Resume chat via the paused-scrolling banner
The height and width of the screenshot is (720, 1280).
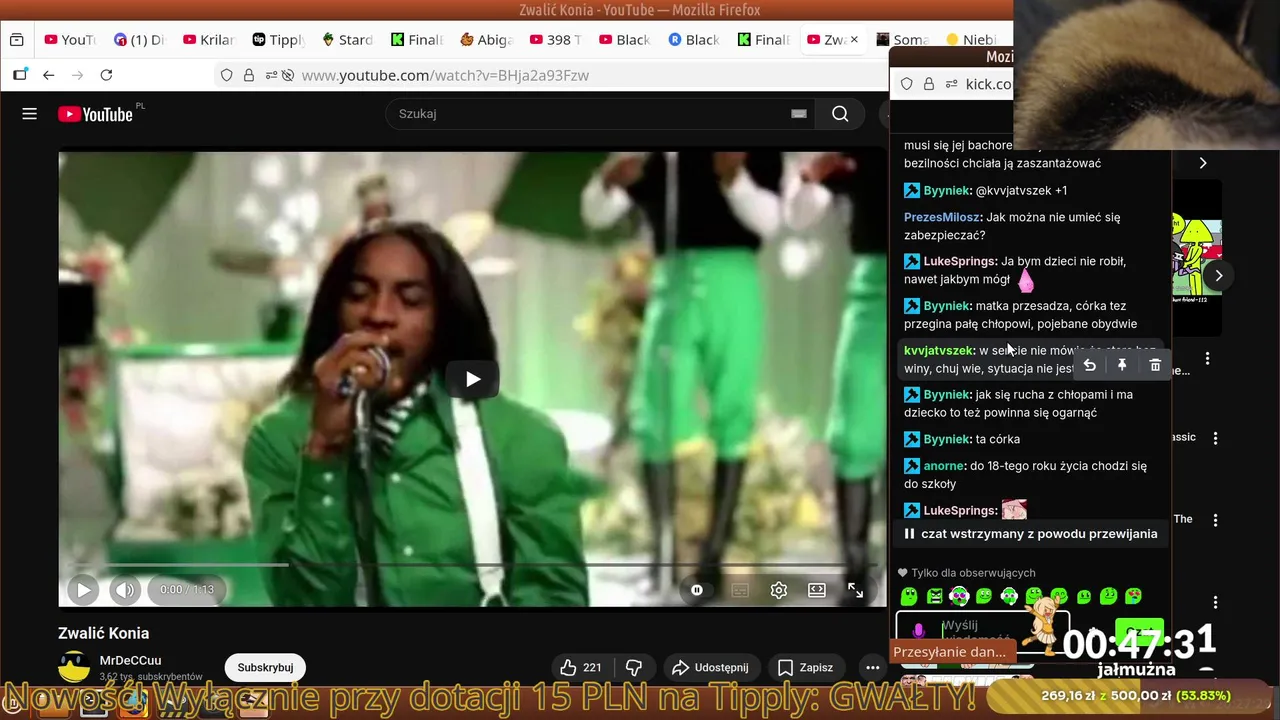1030,534
